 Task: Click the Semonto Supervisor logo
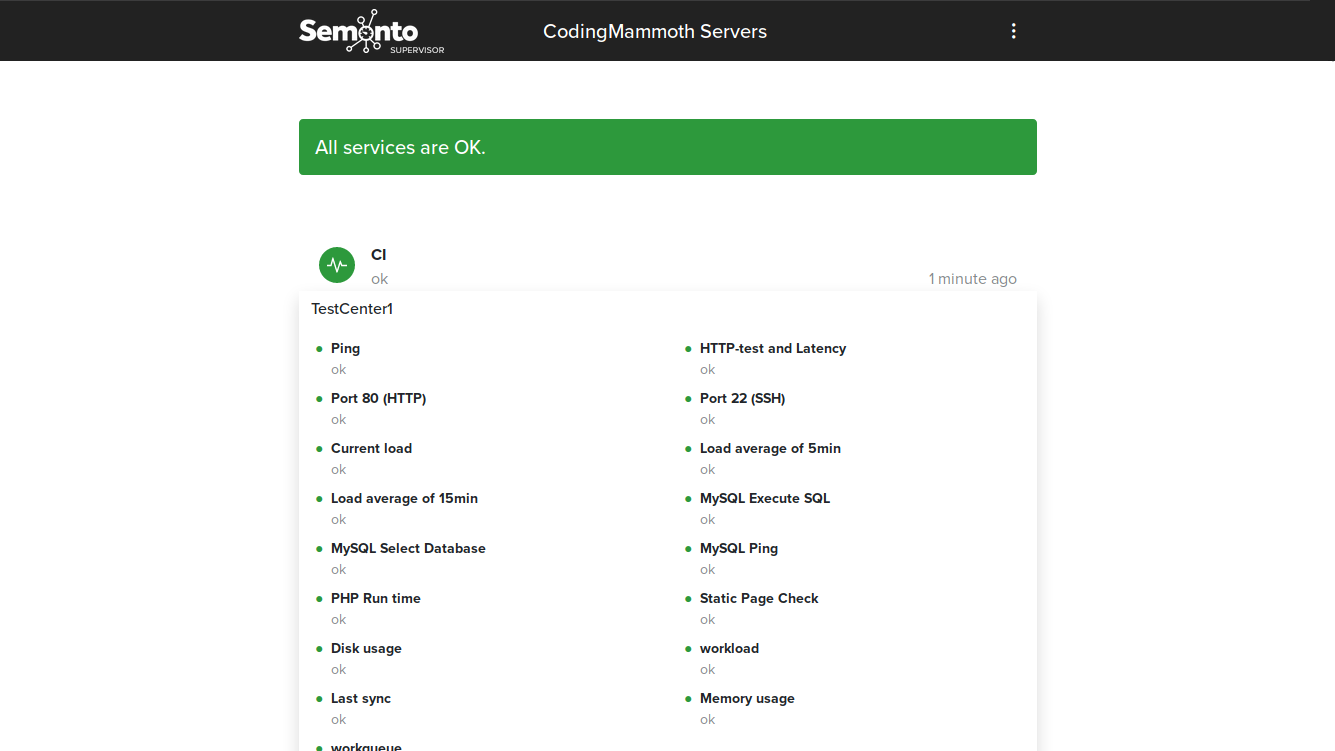(x=371, y=31)
